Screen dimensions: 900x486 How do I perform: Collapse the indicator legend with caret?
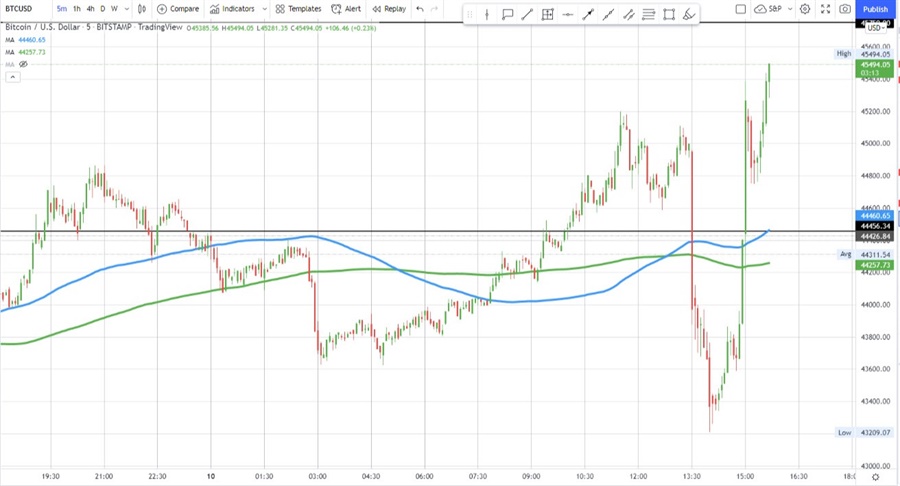13,77
